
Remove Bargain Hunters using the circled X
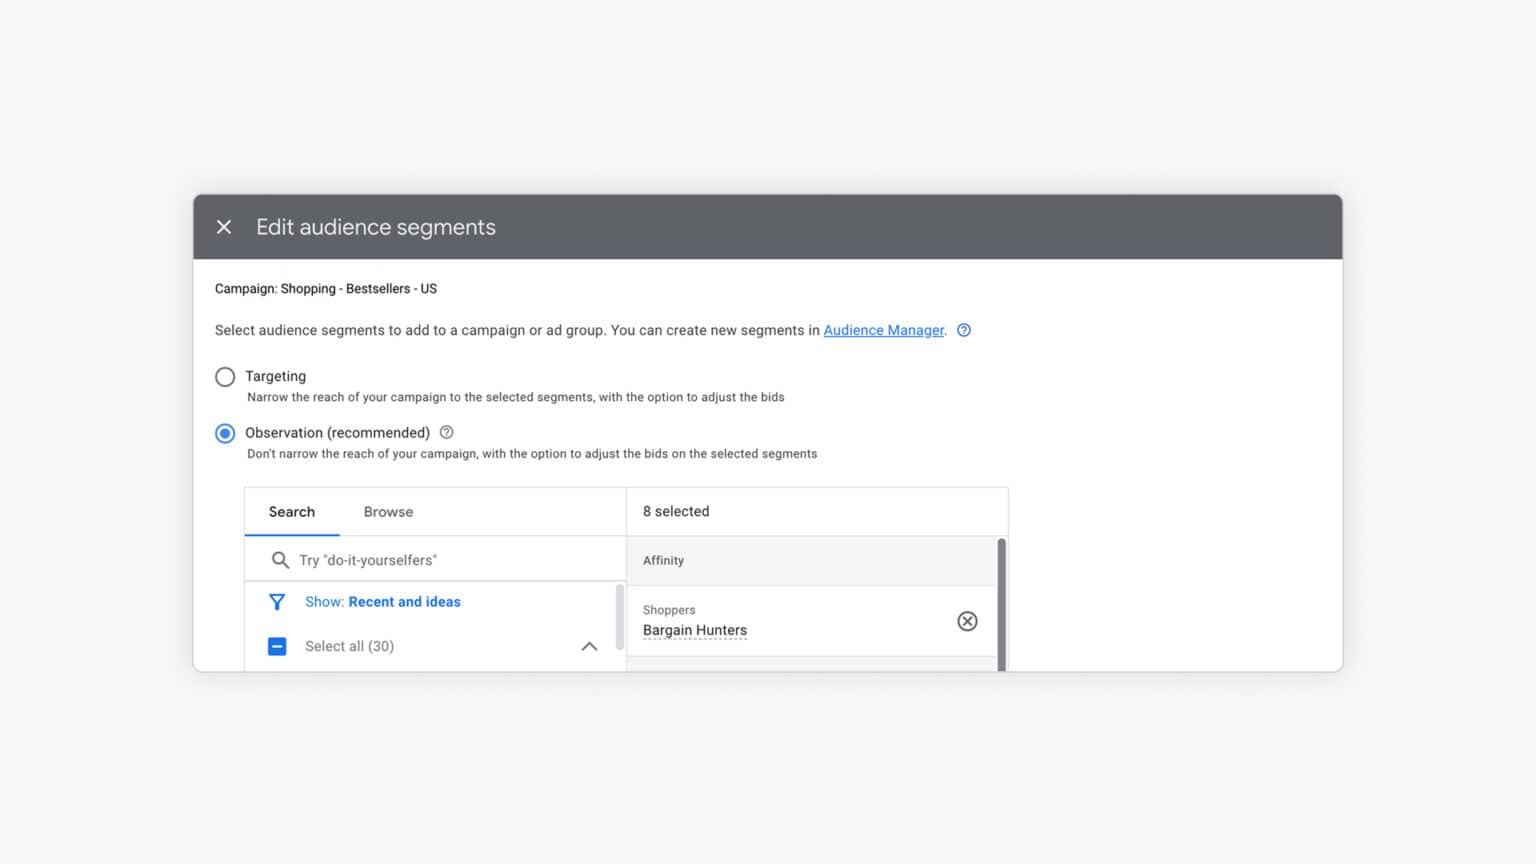click(x=967, y=621)
